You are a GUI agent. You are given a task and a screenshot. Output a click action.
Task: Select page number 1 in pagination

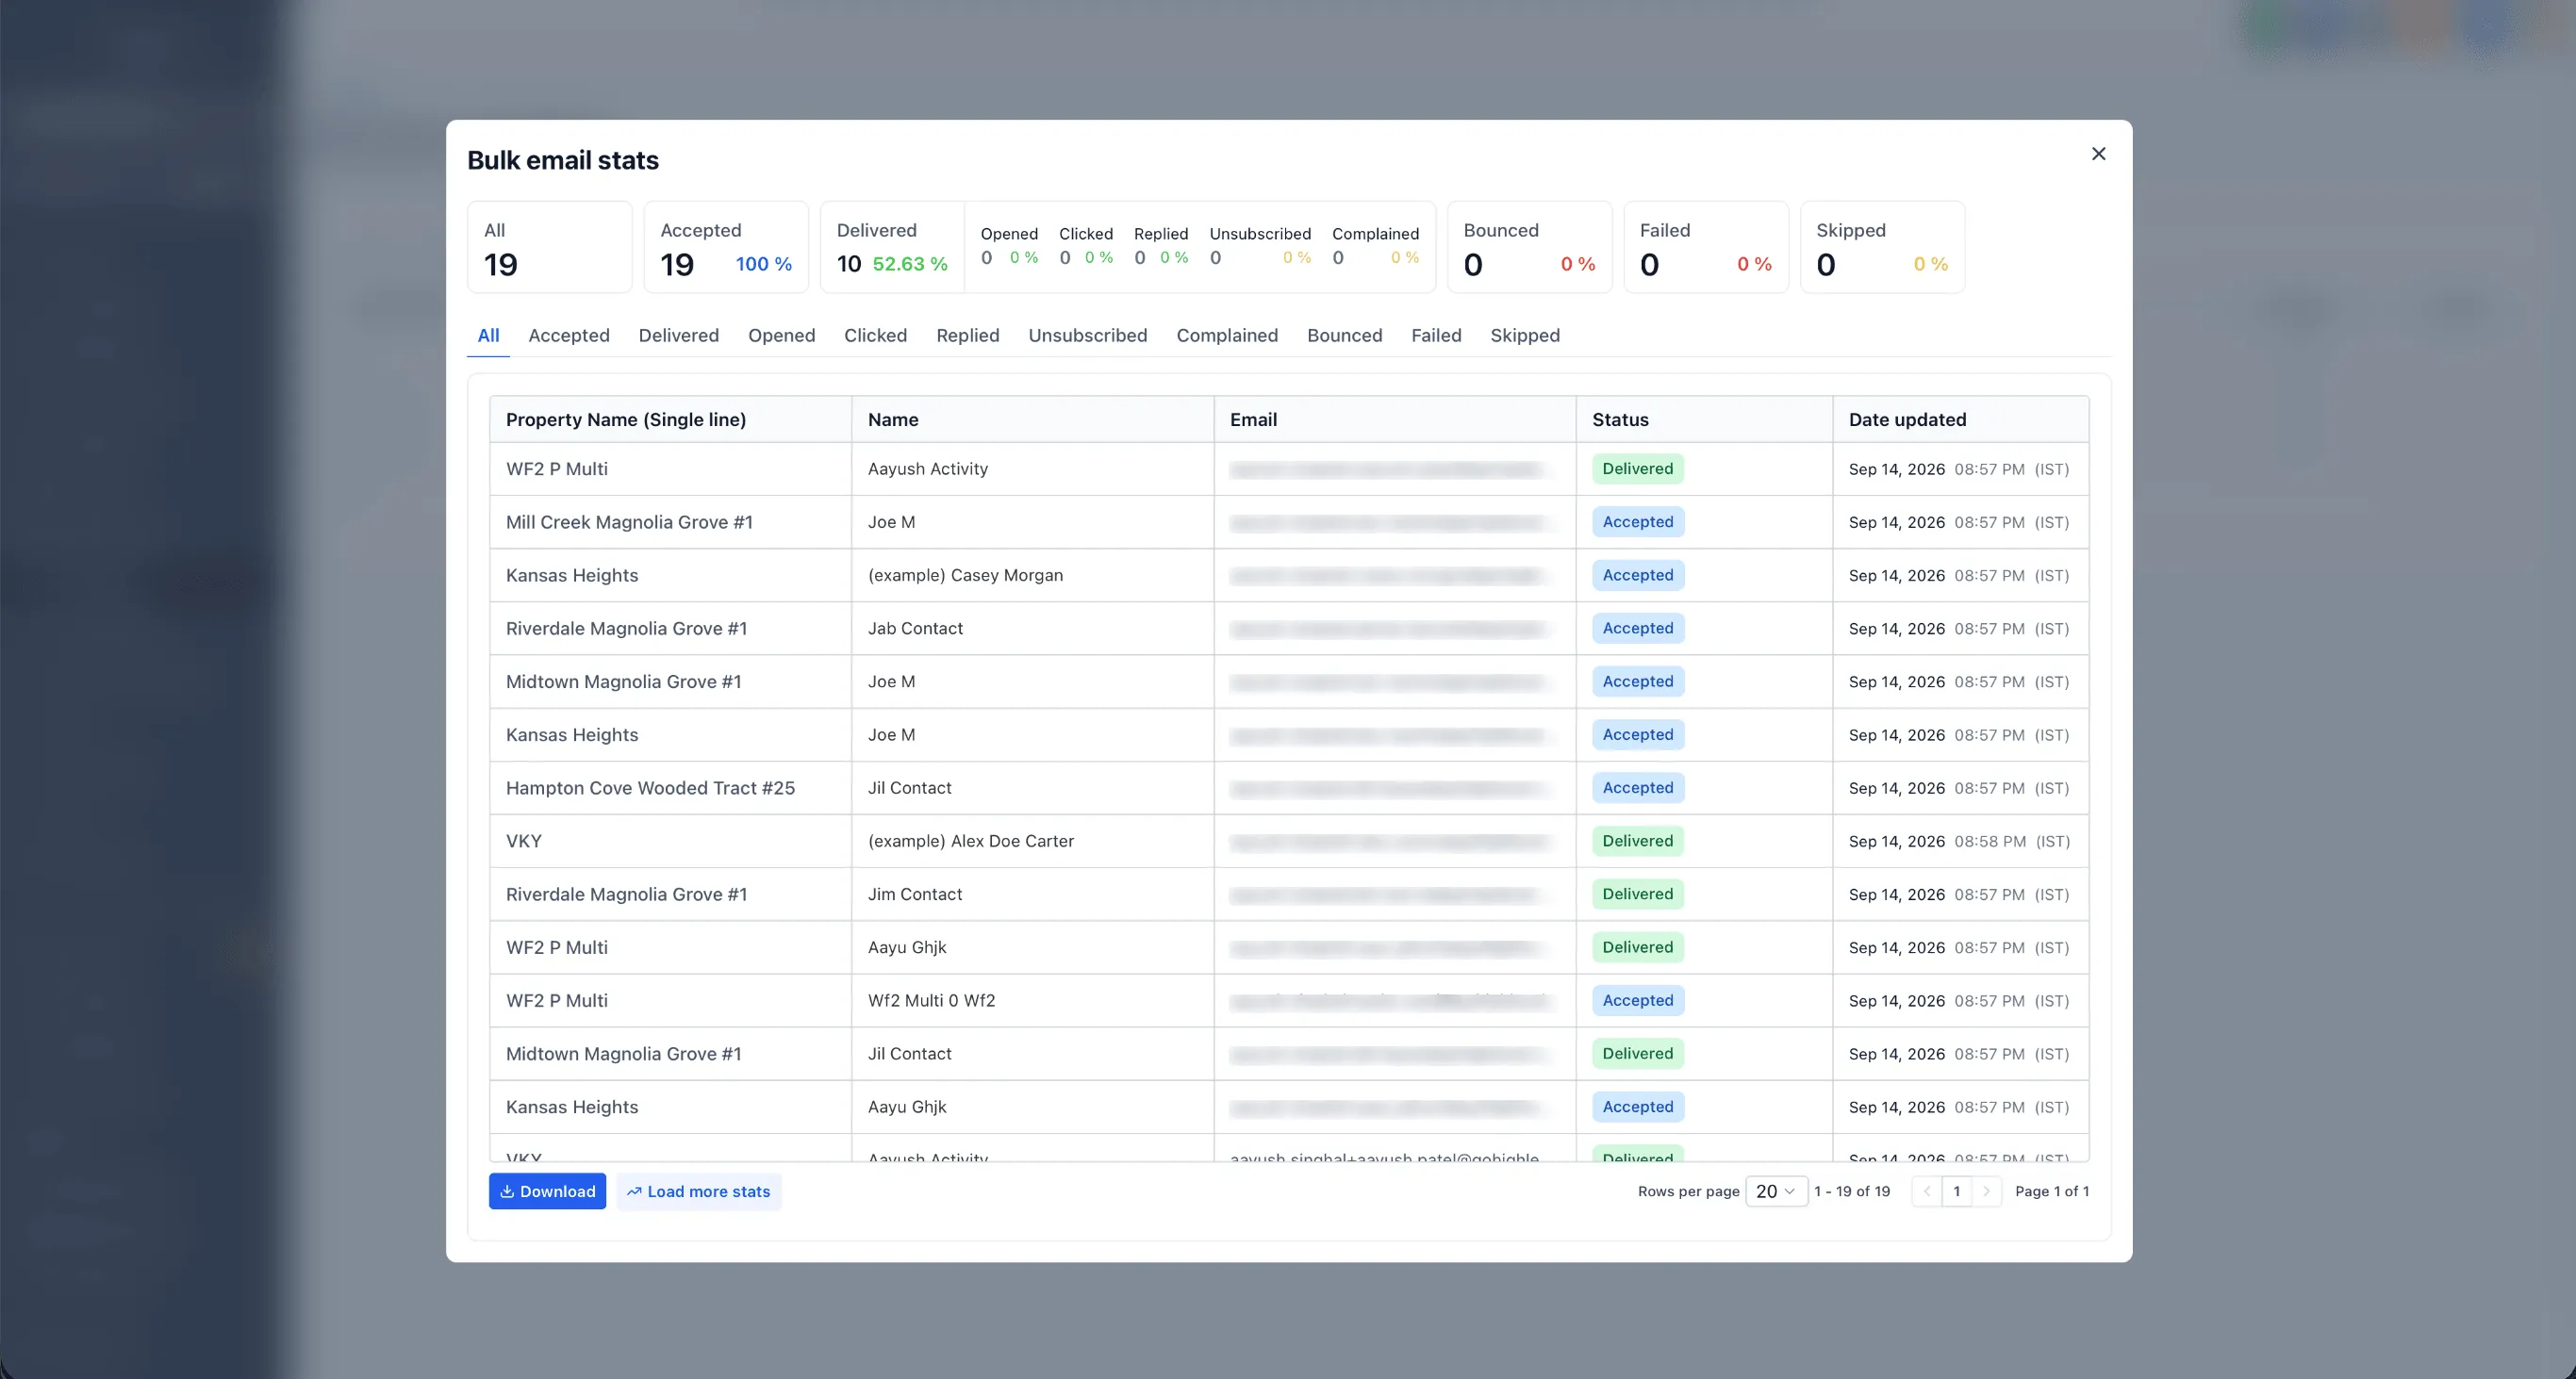coord(1956,1191)
